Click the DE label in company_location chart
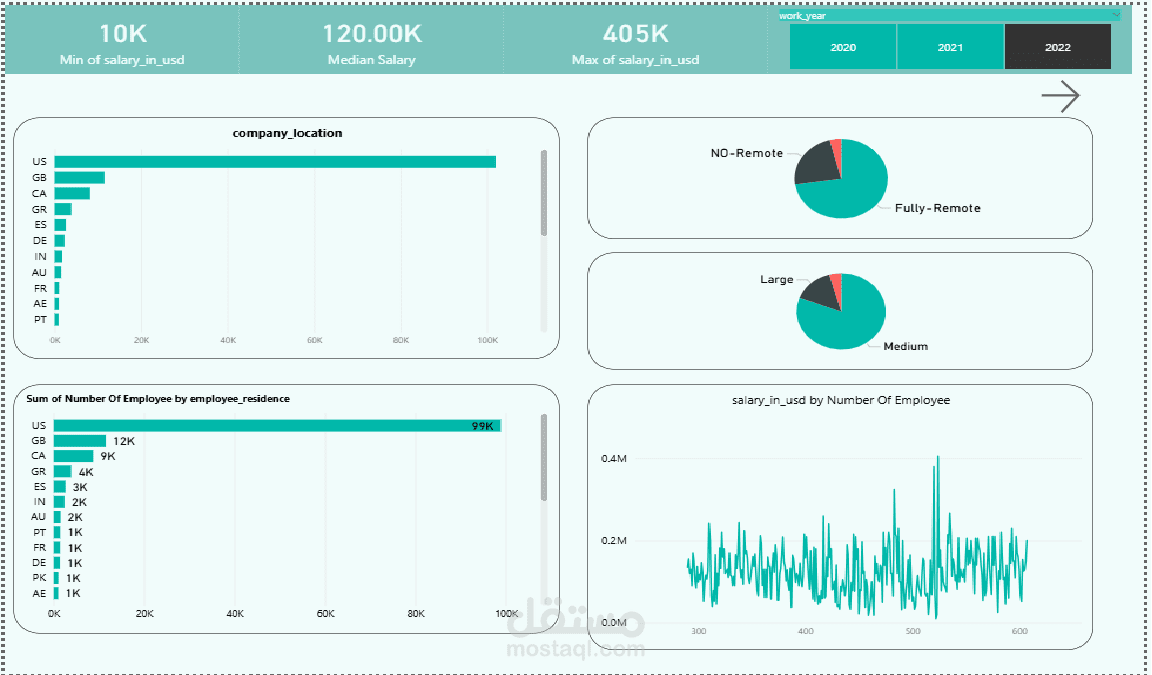Image resolution: width=1152 pixels, height=675 pixels. point(40,241)
